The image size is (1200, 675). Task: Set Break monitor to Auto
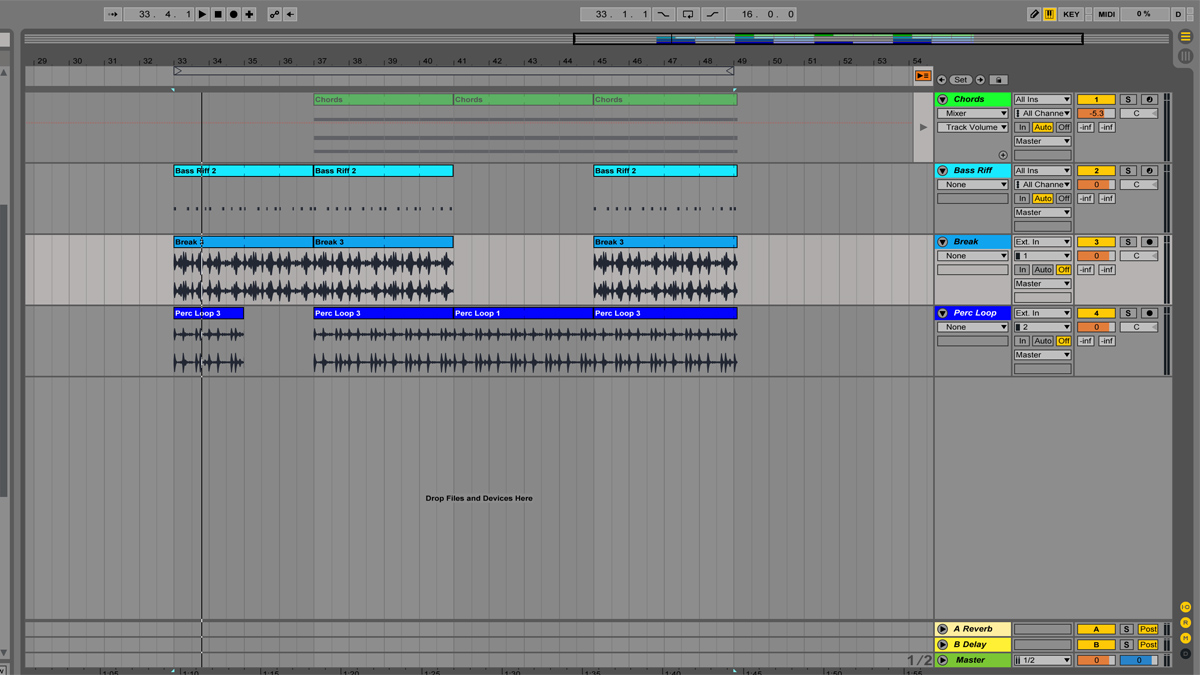1043,270
